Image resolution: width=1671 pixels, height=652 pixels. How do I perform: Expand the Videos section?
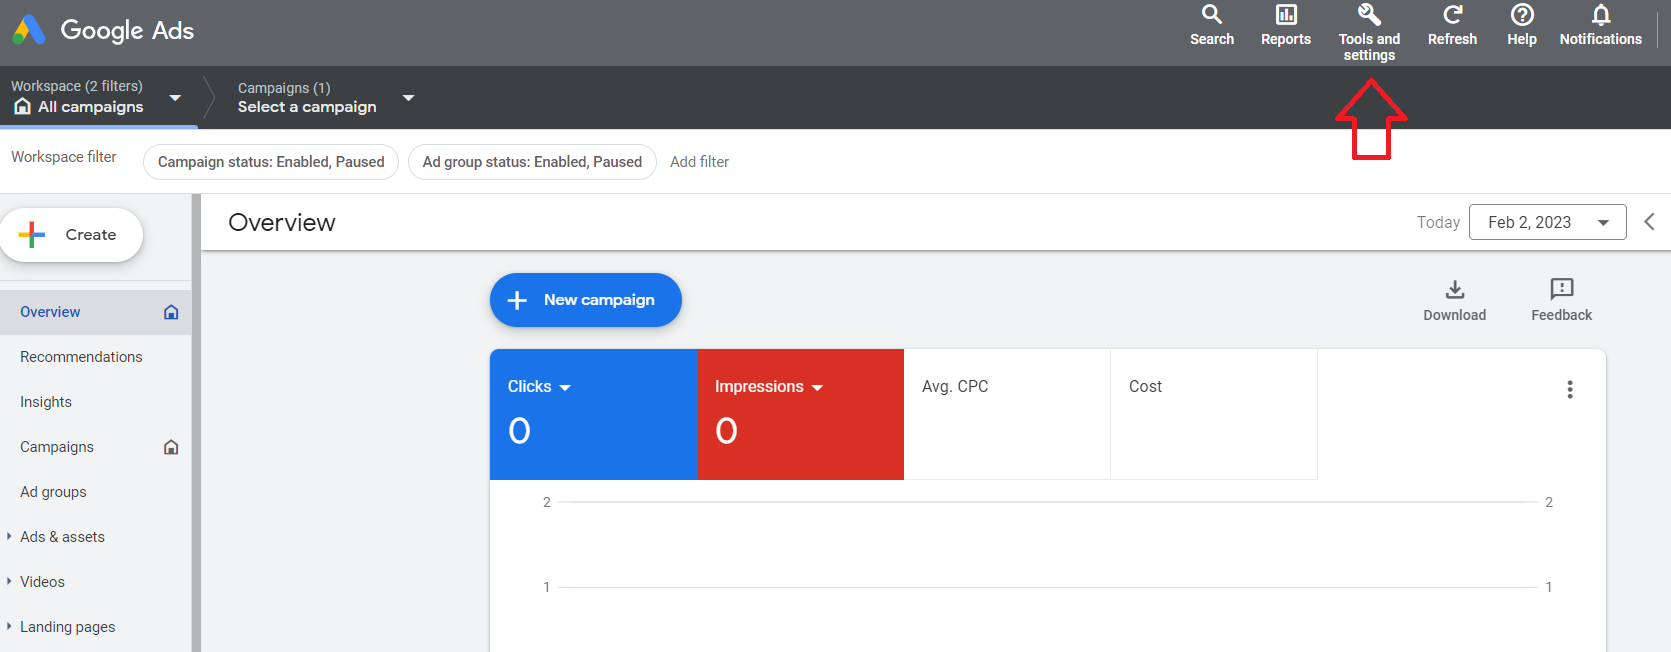click(x=9, y=582)
